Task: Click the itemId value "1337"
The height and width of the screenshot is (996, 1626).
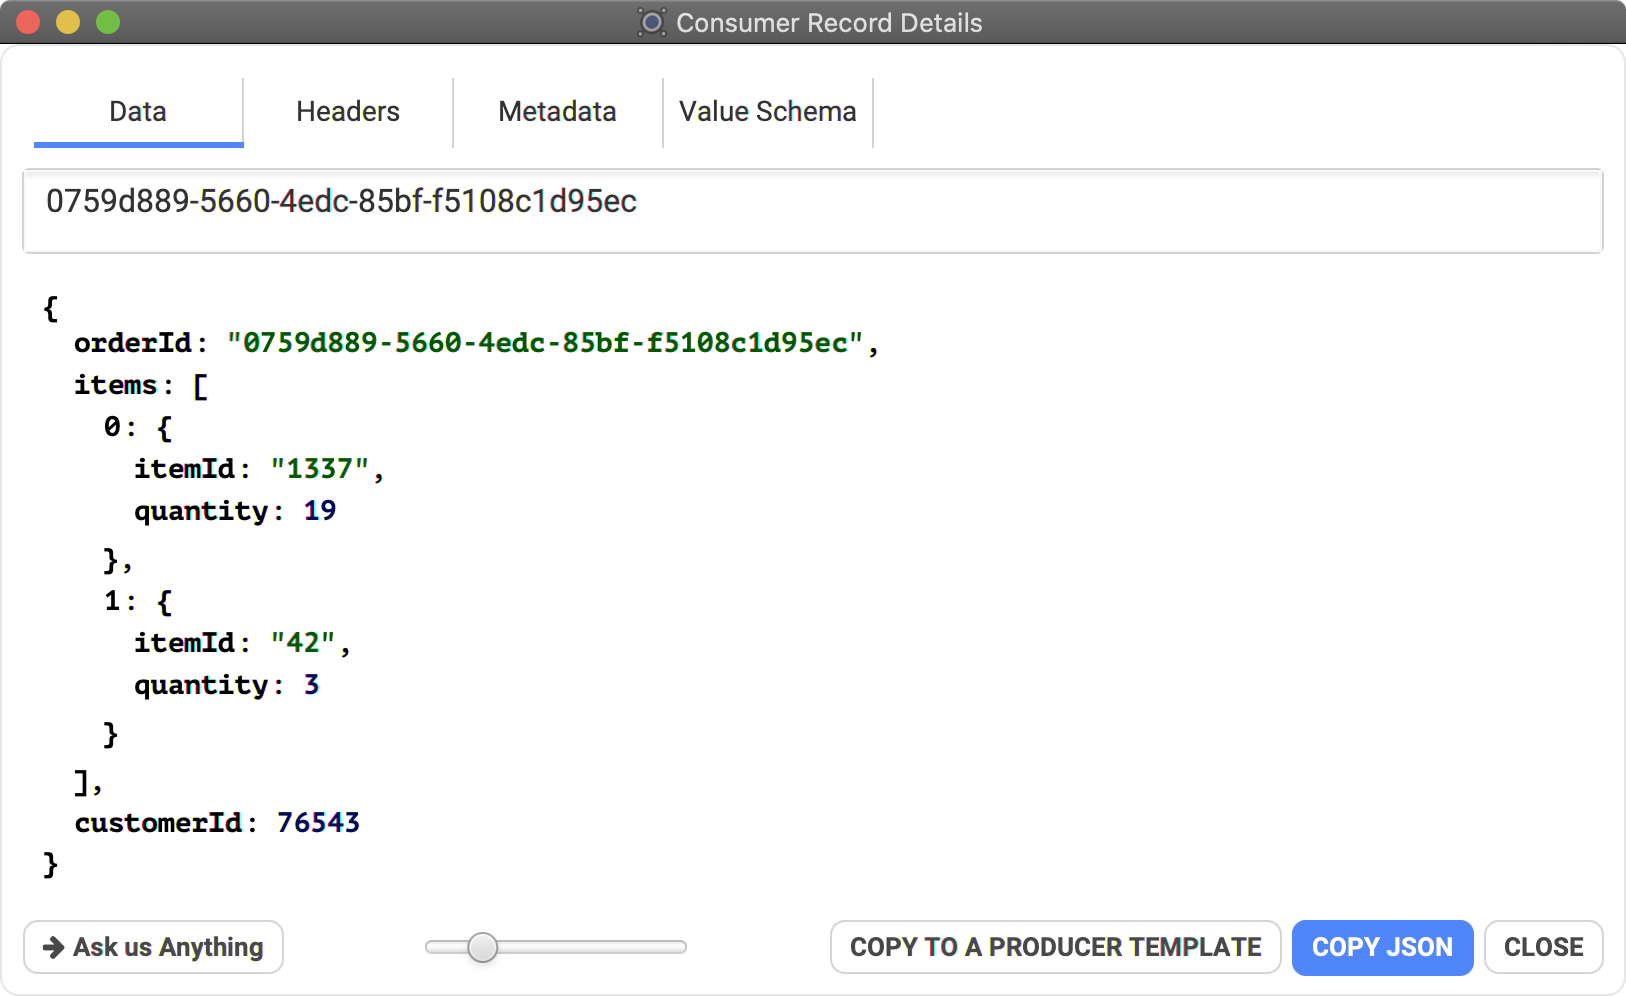Action: coord(320,469)
